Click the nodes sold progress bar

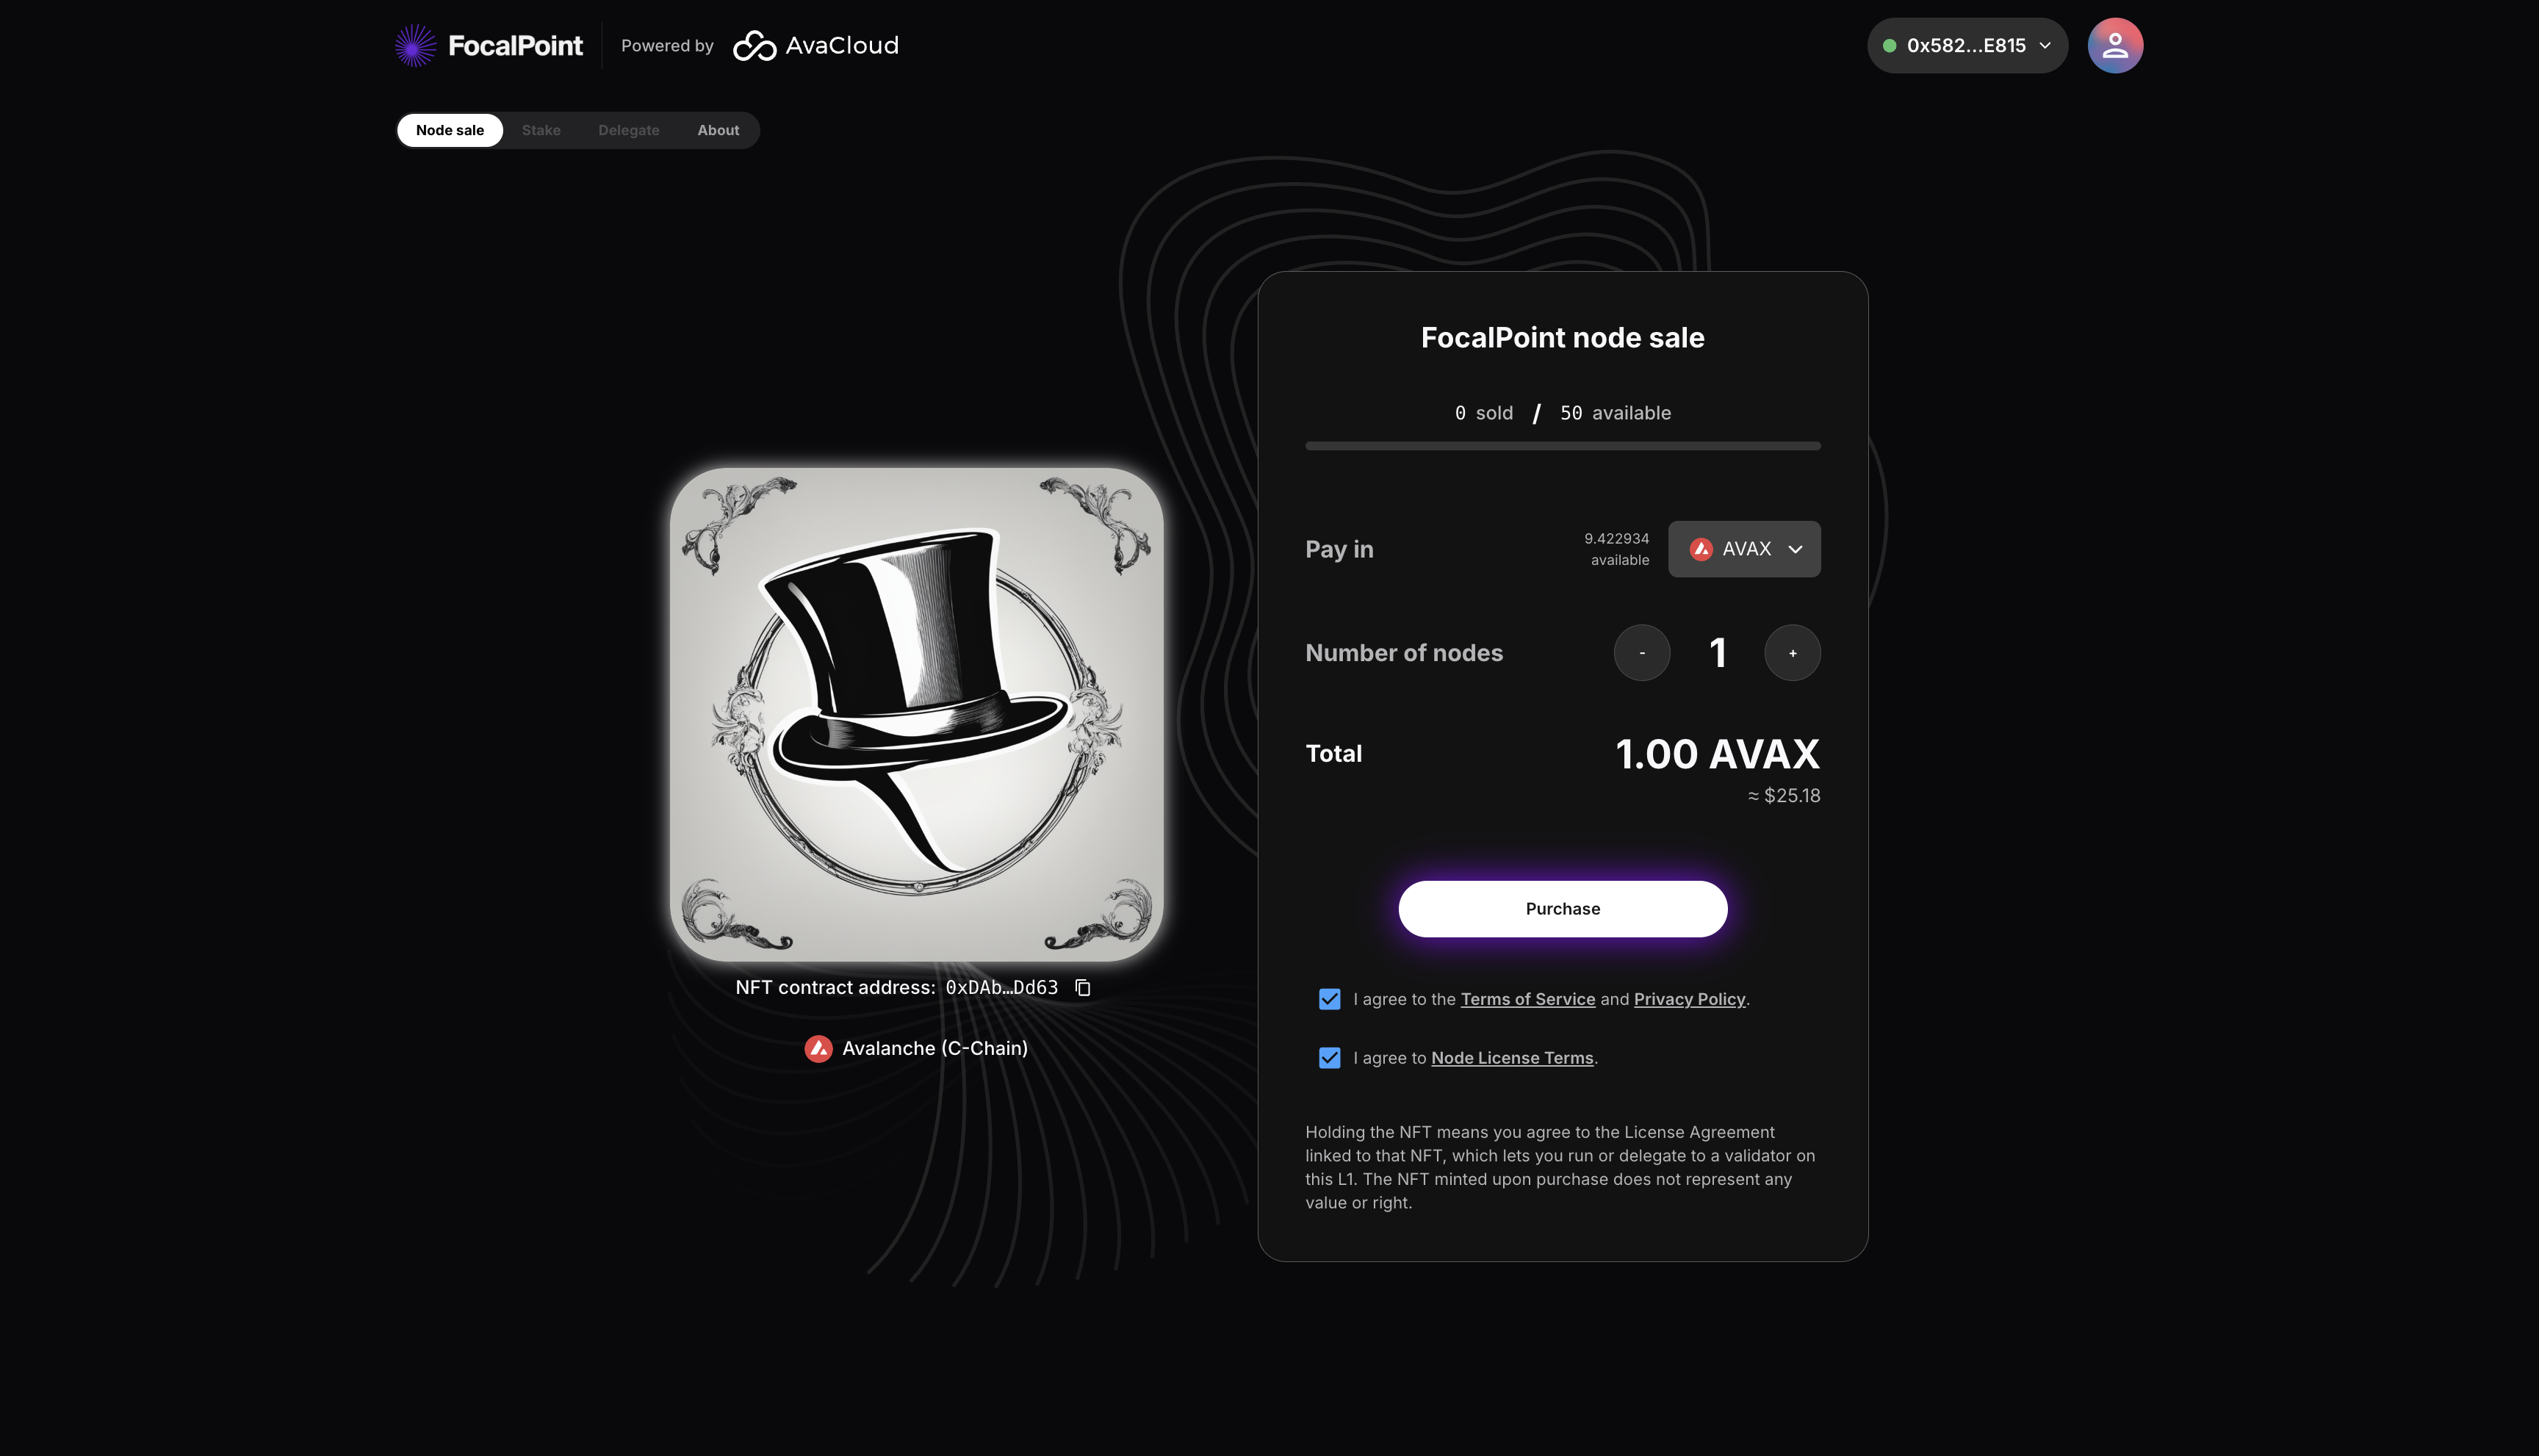tap(1562, 446)
